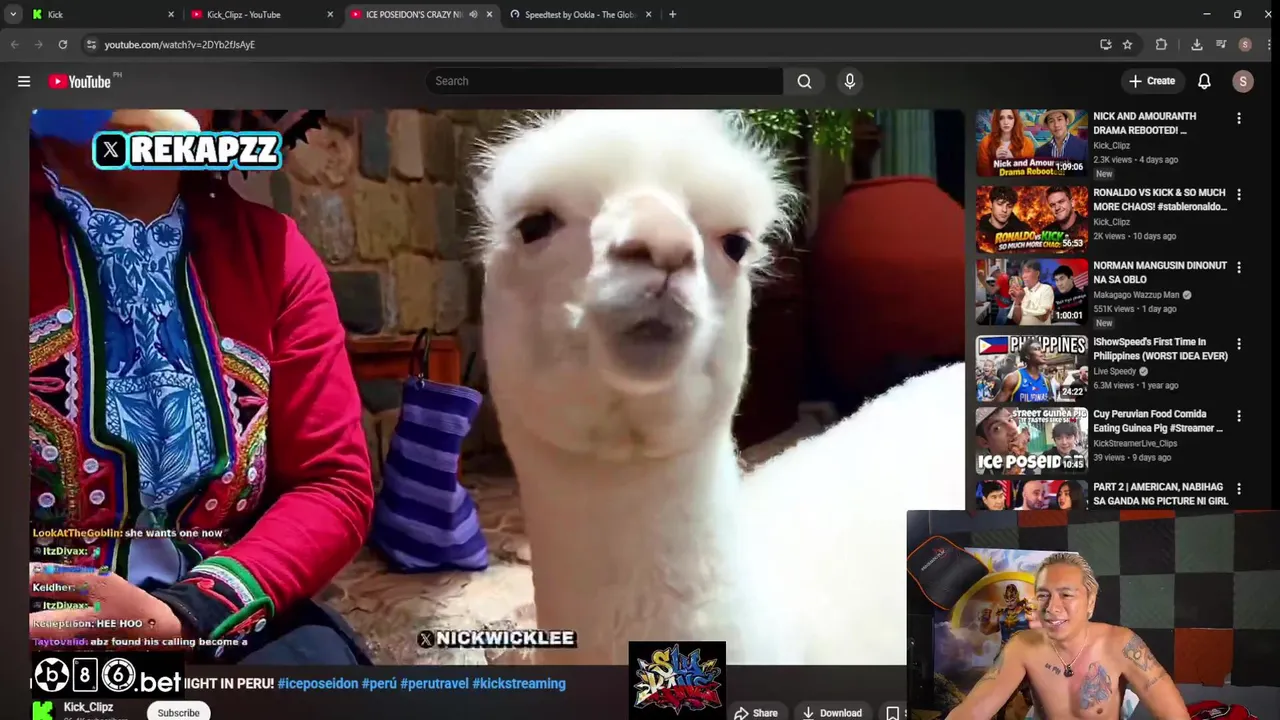Close the Speedtest by Ookla tab
1280x720 pixels.
649,14
